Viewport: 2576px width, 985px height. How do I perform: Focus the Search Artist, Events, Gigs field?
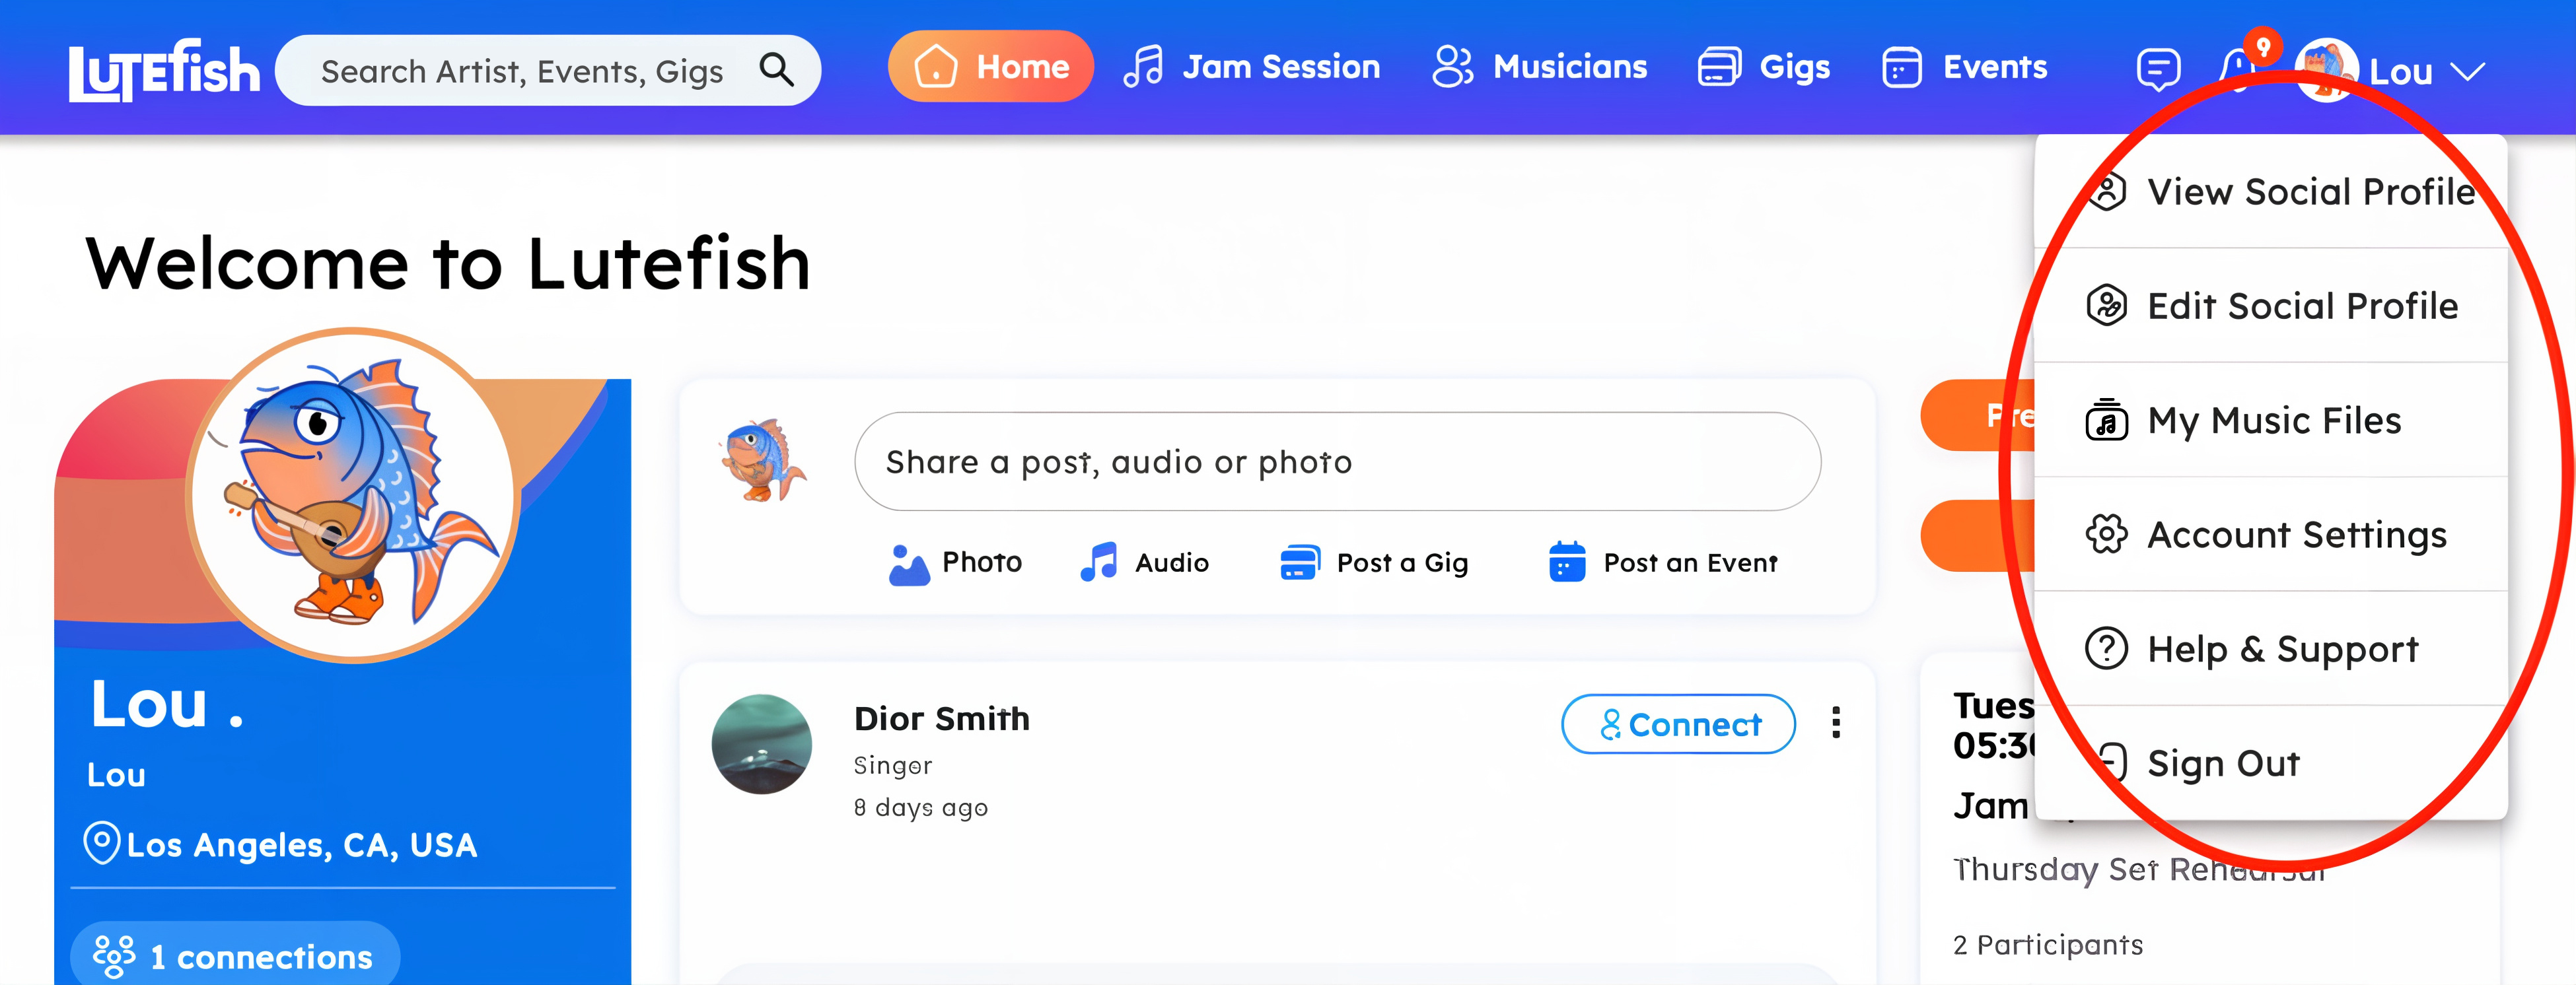[x=548, y=70]
